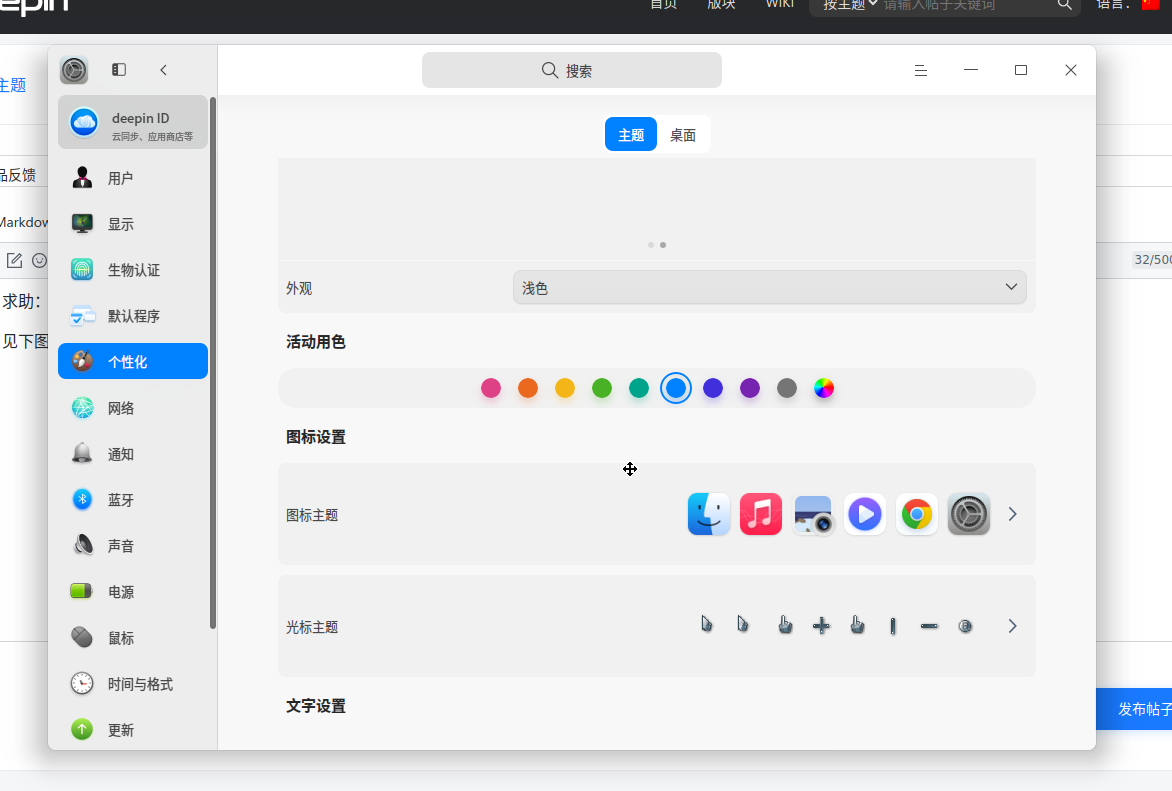1172x791 pixels.
Task: Open the deepin ID account entry
Action: (x=133, y=123)
